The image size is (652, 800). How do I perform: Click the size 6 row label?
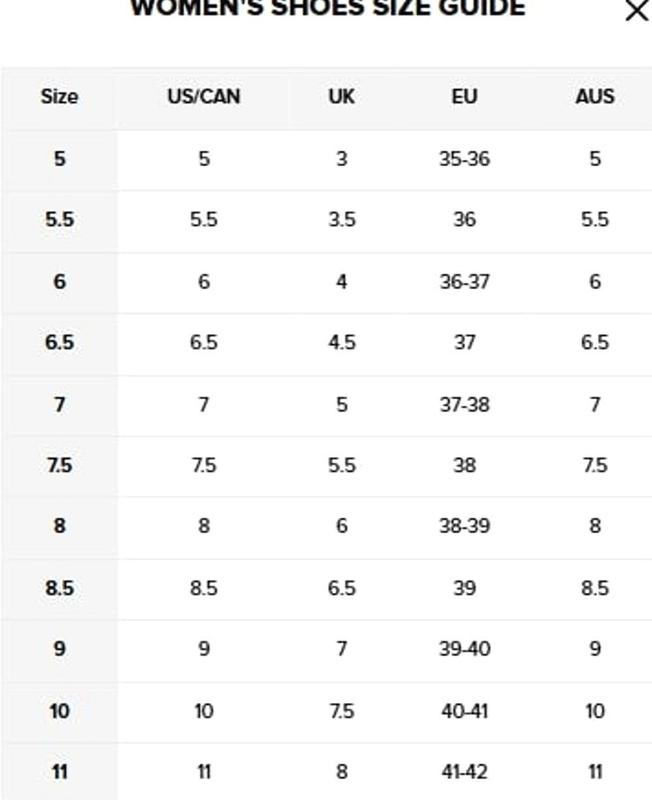[x=59, y=281]
